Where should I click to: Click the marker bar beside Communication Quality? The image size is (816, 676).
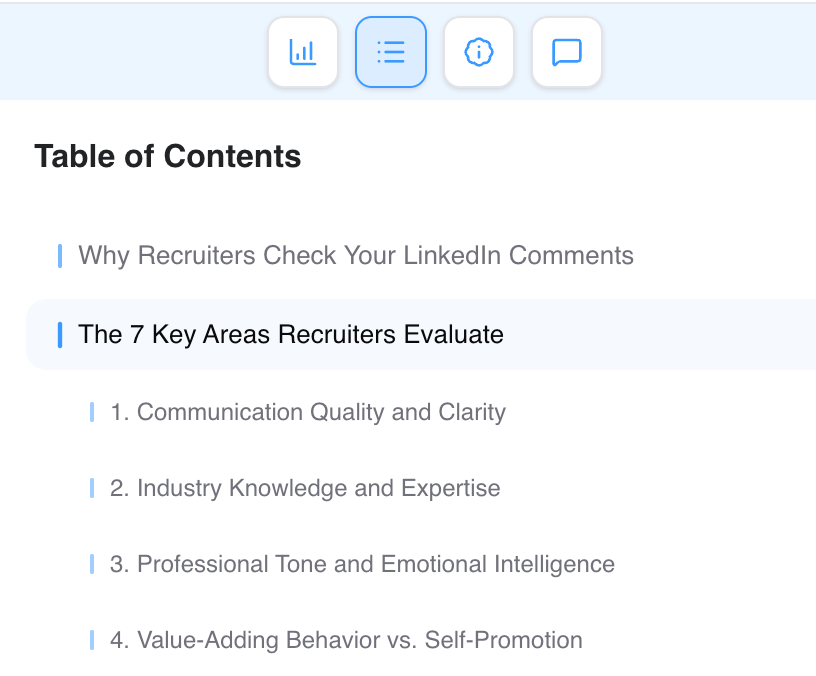[92, 412]
